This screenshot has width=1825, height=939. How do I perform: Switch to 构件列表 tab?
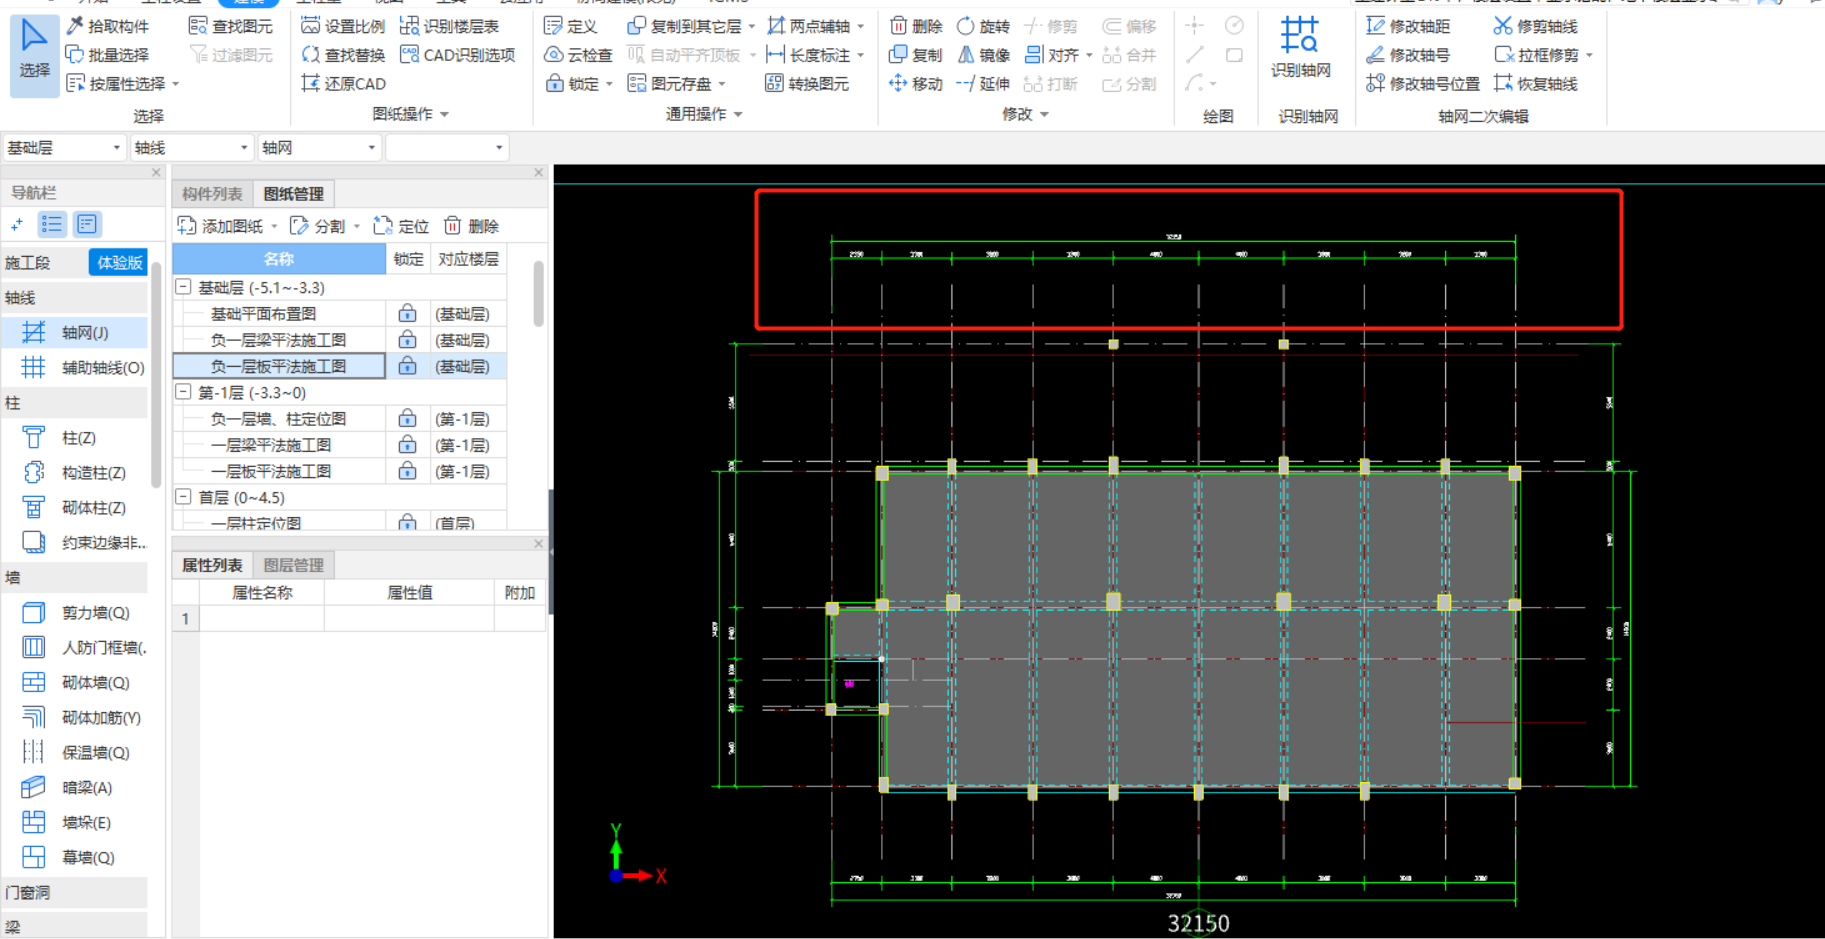coord(212,194)
